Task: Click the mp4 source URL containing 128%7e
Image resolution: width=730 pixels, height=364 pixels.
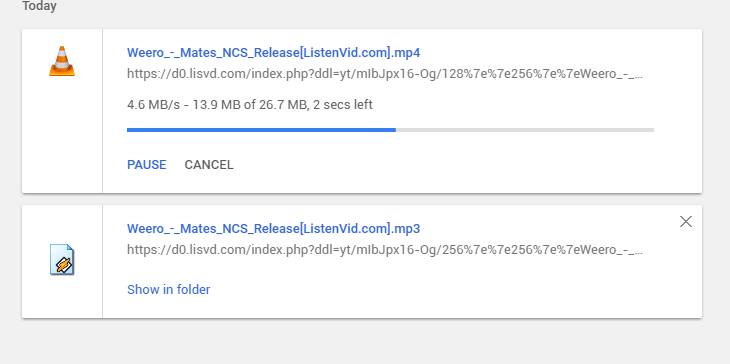Action: click(385, 74)
